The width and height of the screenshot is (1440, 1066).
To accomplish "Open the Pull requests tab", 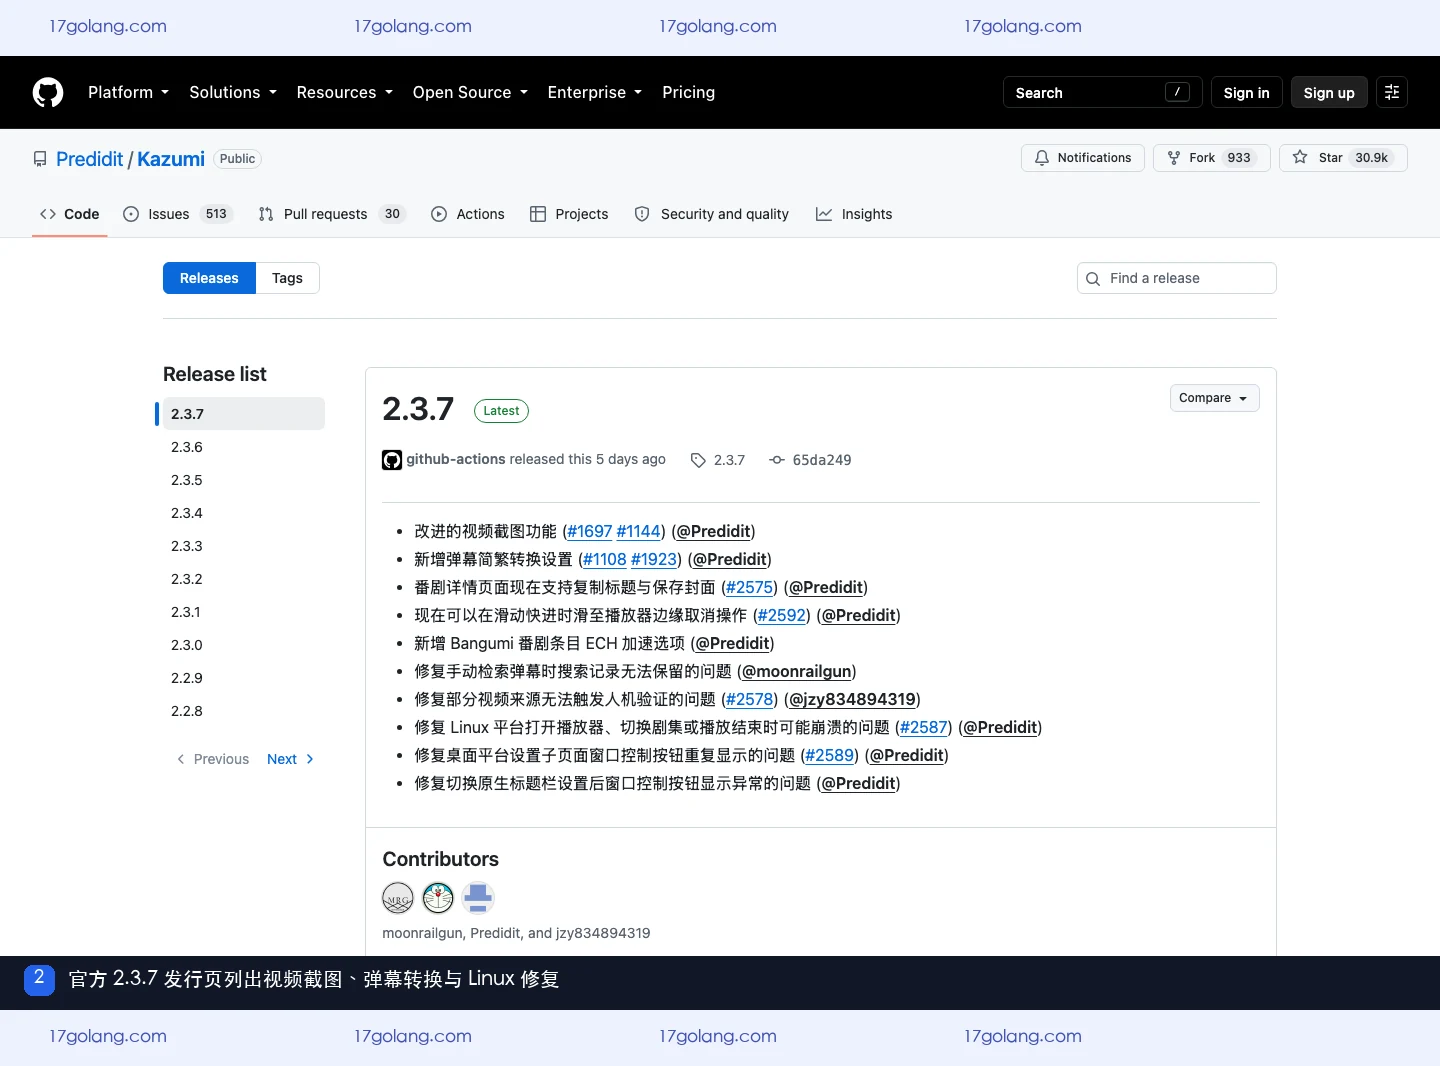I will [331, 214].
